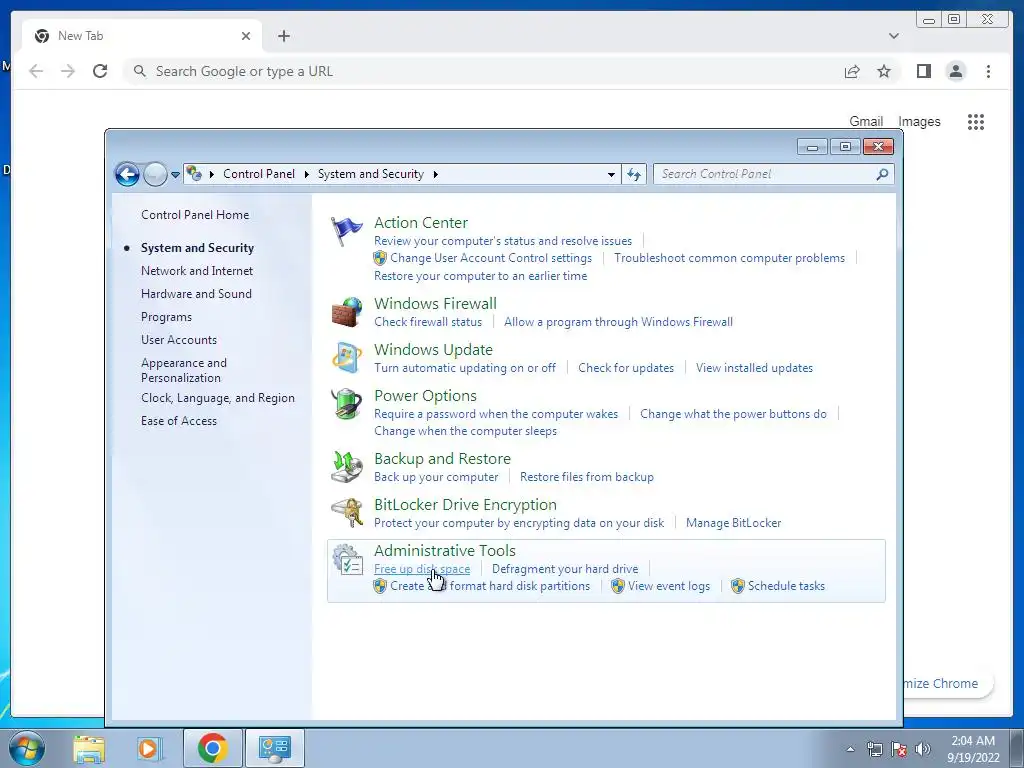The image size is (1024, 768).
Task: Click Change User Account Control settings
Action: tap(490, 258)
